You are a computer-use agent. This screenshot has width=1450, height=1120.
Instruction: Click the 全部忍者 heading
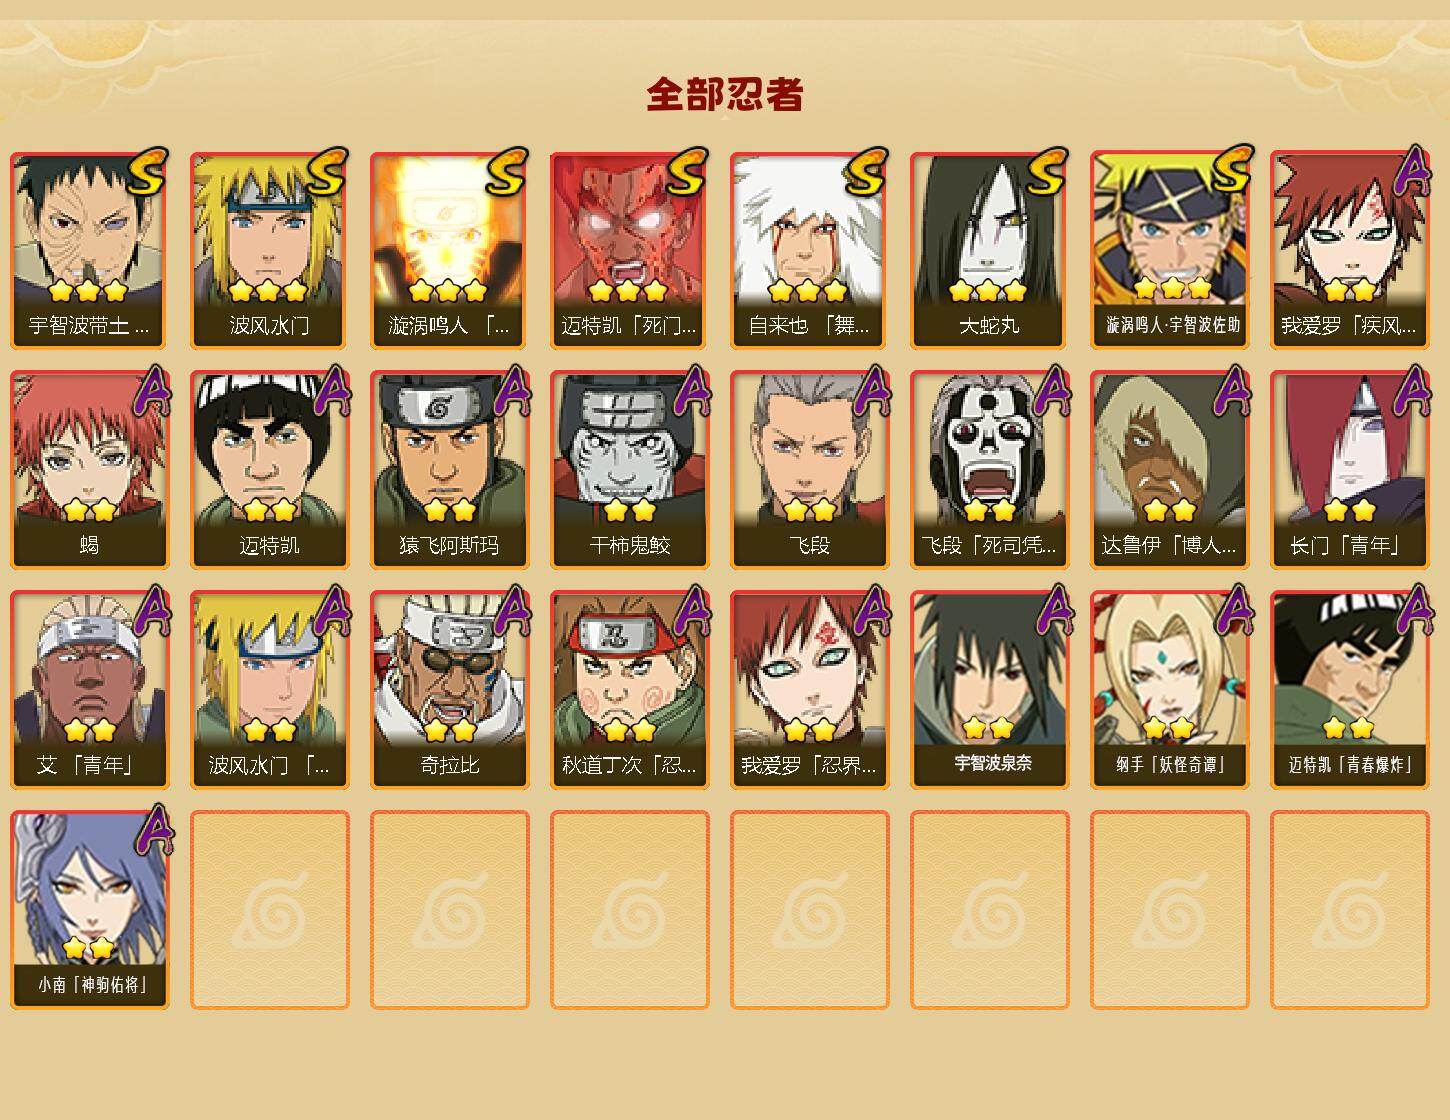click(x=725, y=94)
